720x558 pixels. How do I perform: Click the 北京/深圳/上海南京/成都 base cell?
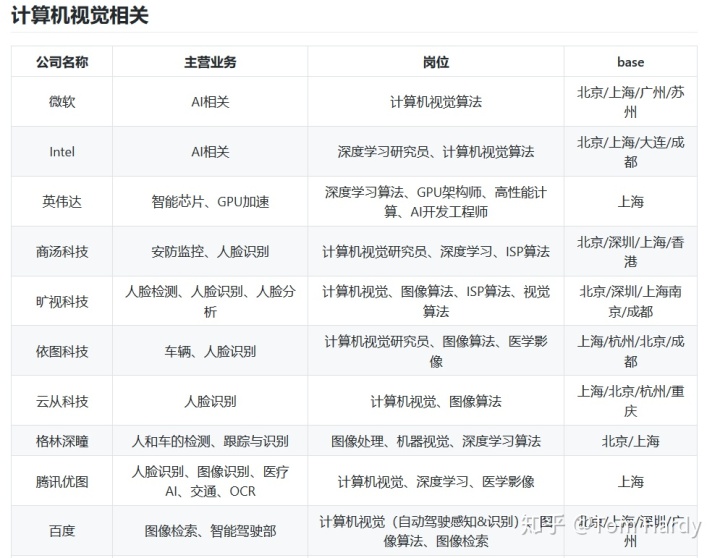coord(630,302)
